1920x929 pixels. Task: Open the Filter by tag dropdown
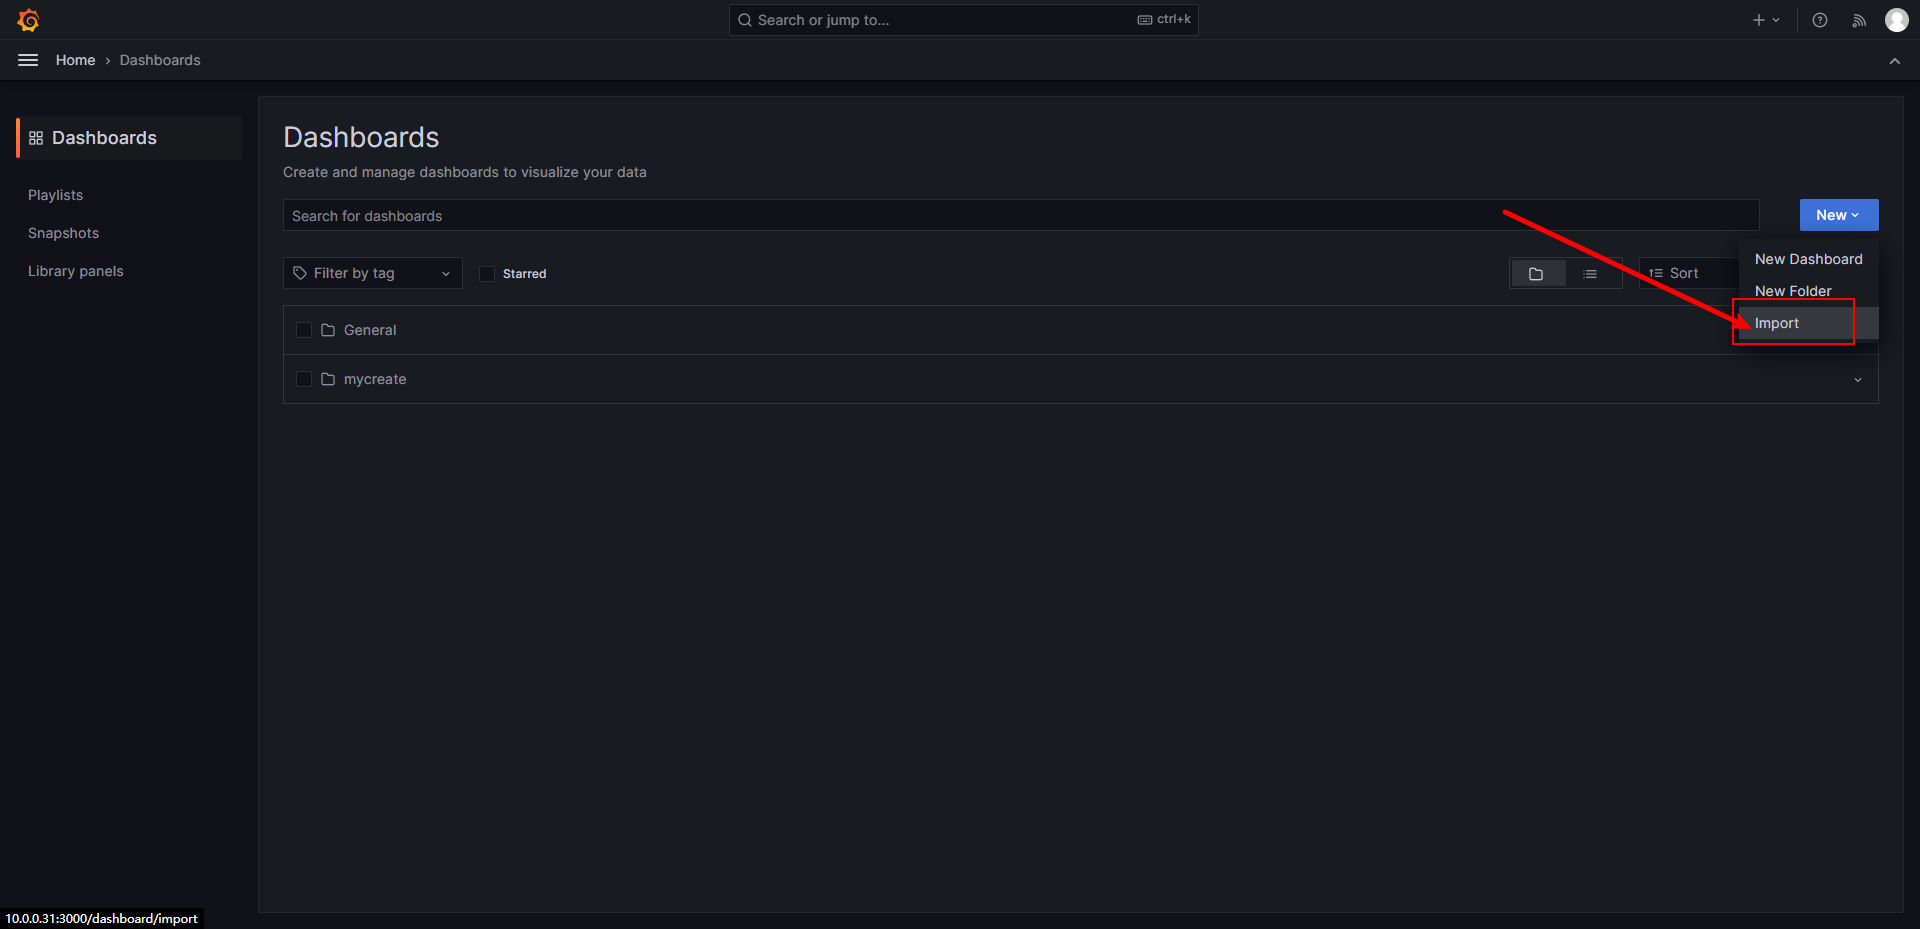tap(373, 273)
